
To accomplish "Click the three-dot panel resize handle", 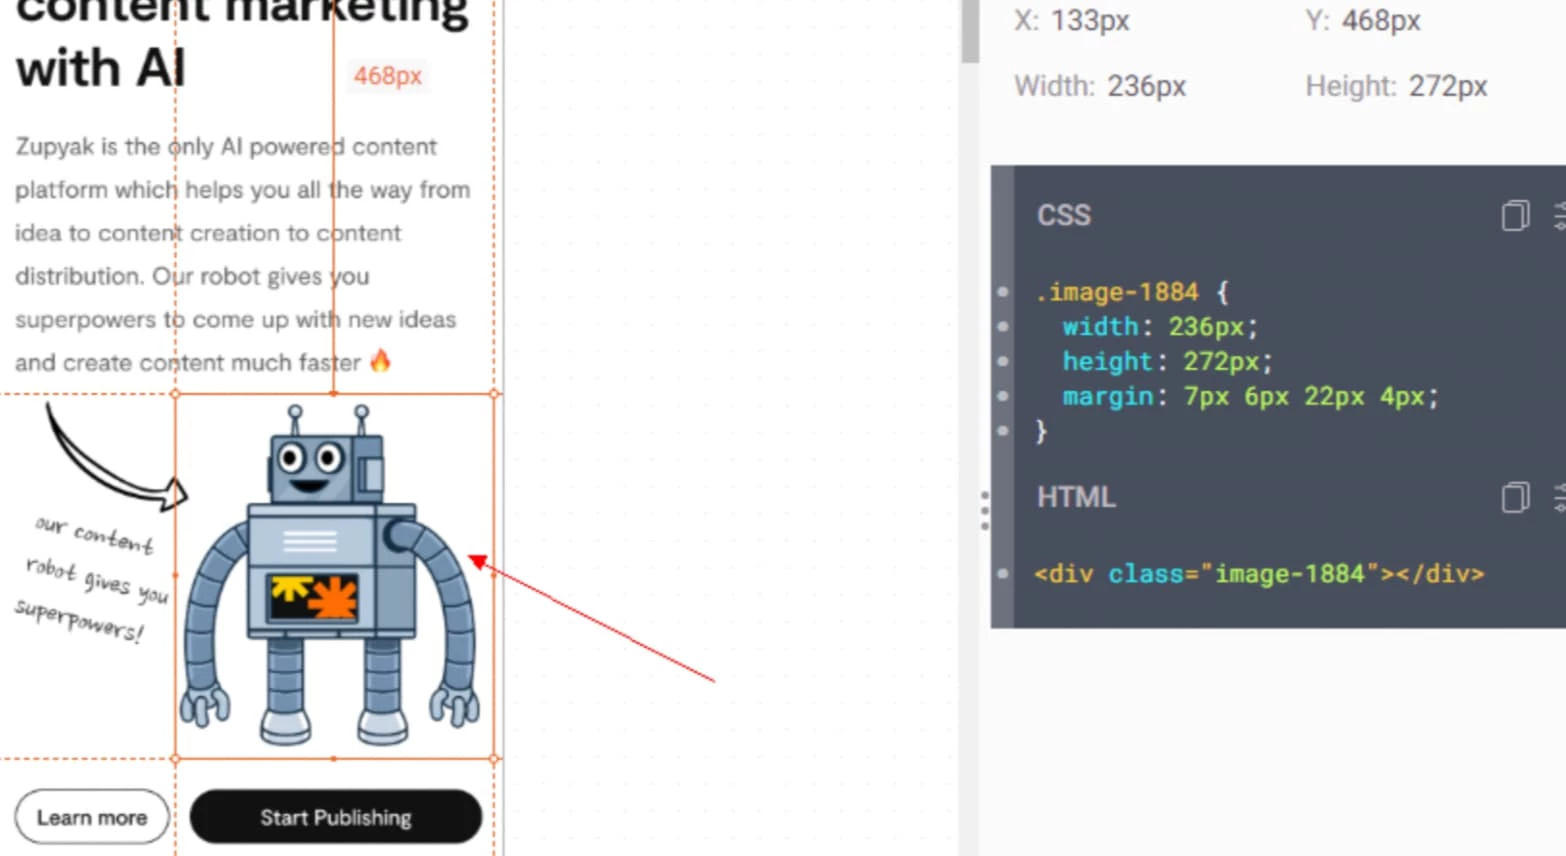I will (985, 511).
